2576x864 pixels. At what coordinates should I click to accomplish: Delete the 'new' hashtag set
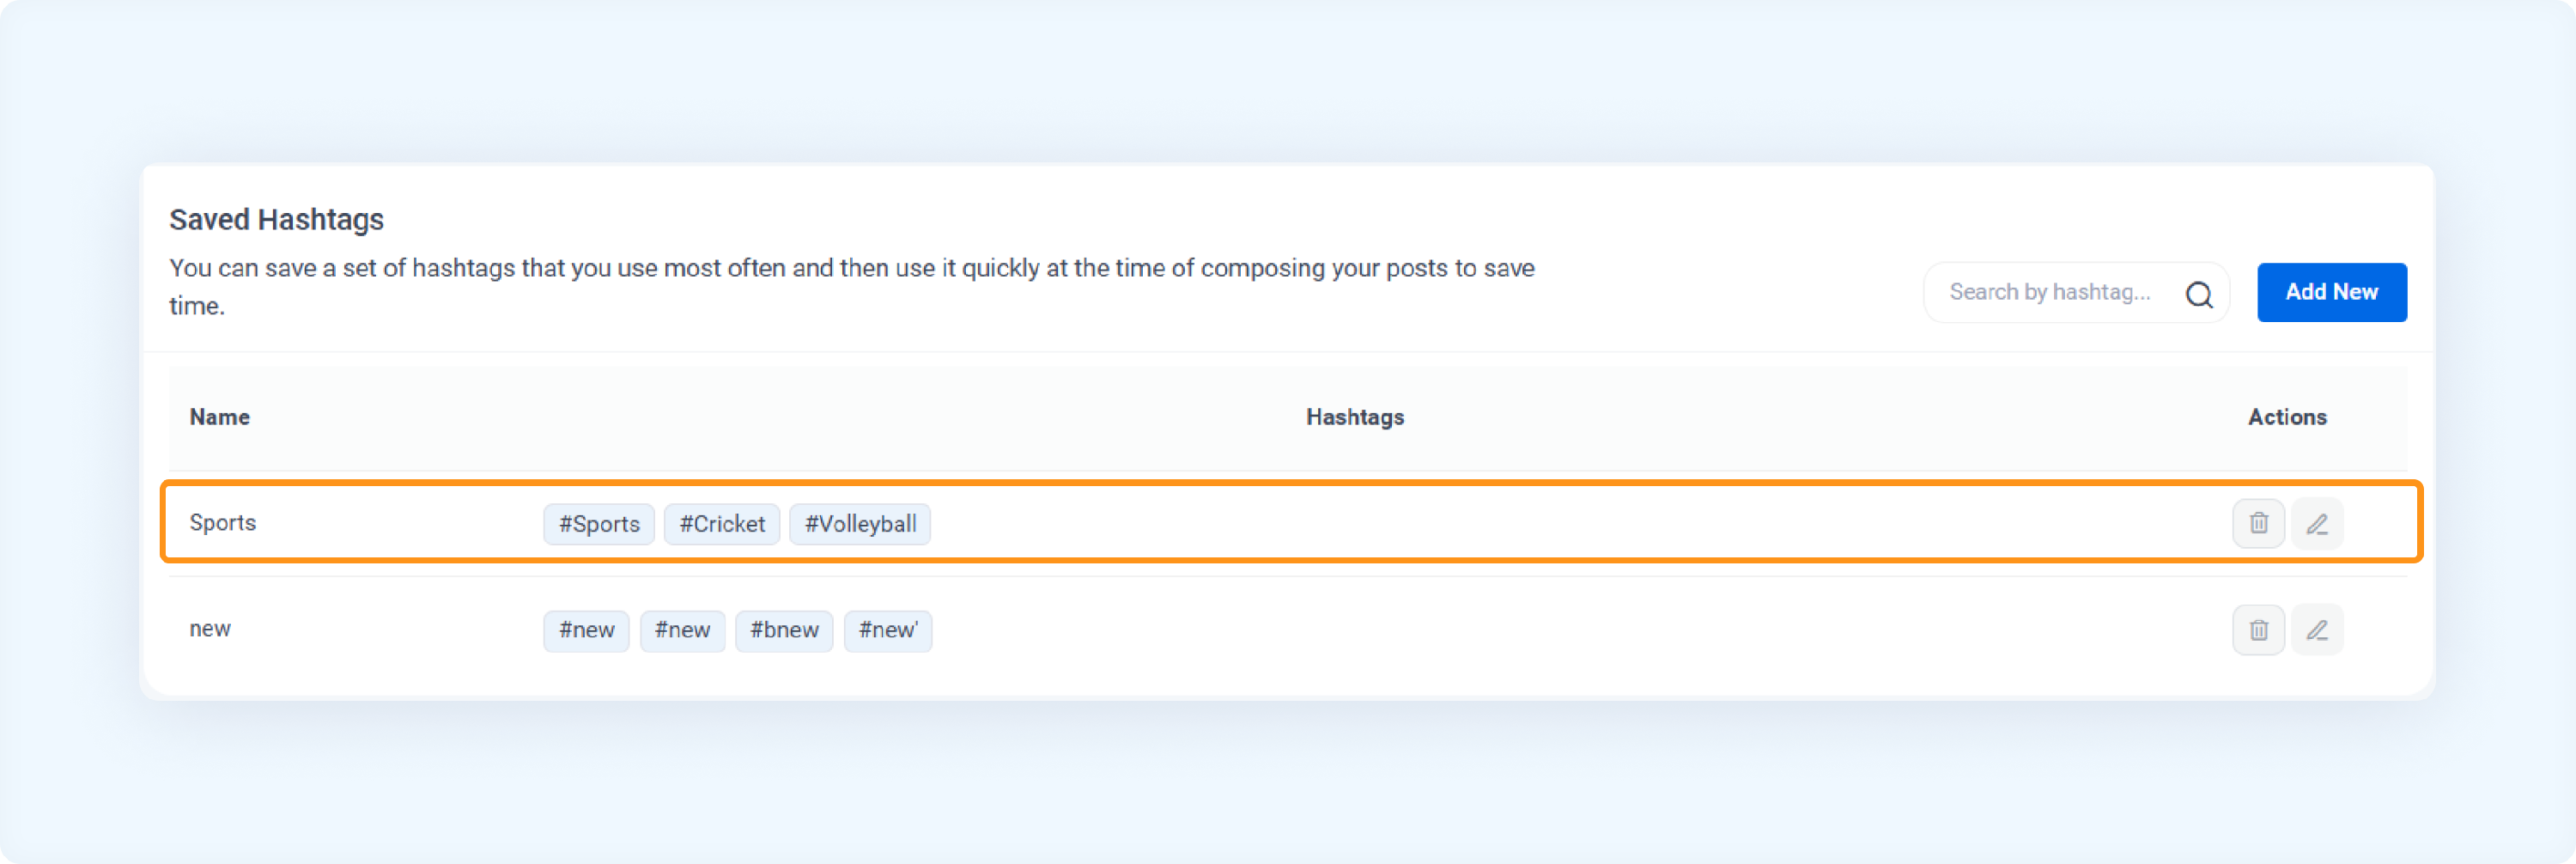pos(2258,630)
